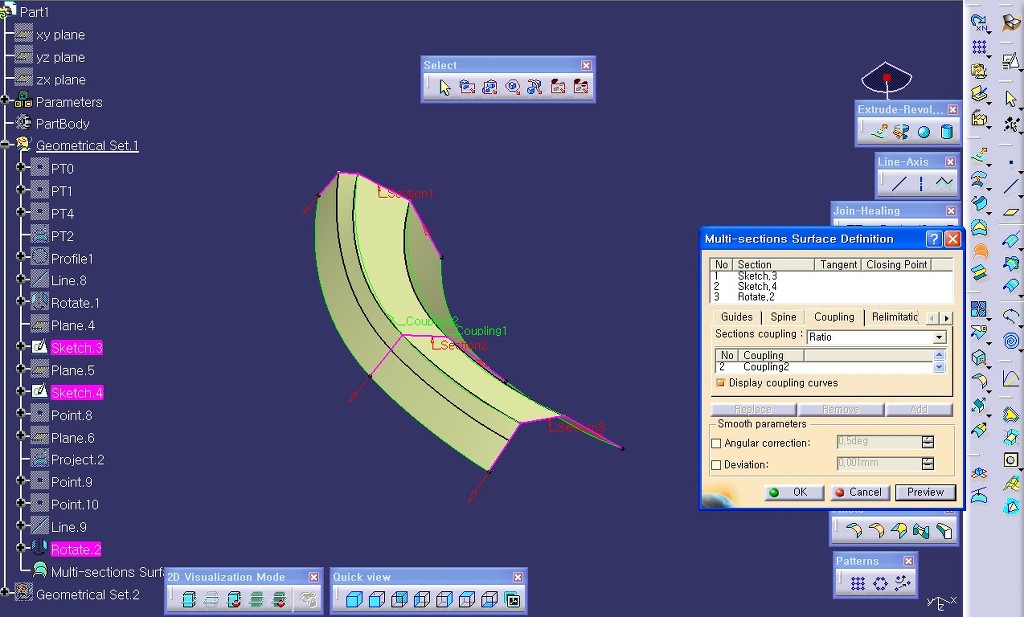Enable the Angular correction checkbox

point(715,443)
